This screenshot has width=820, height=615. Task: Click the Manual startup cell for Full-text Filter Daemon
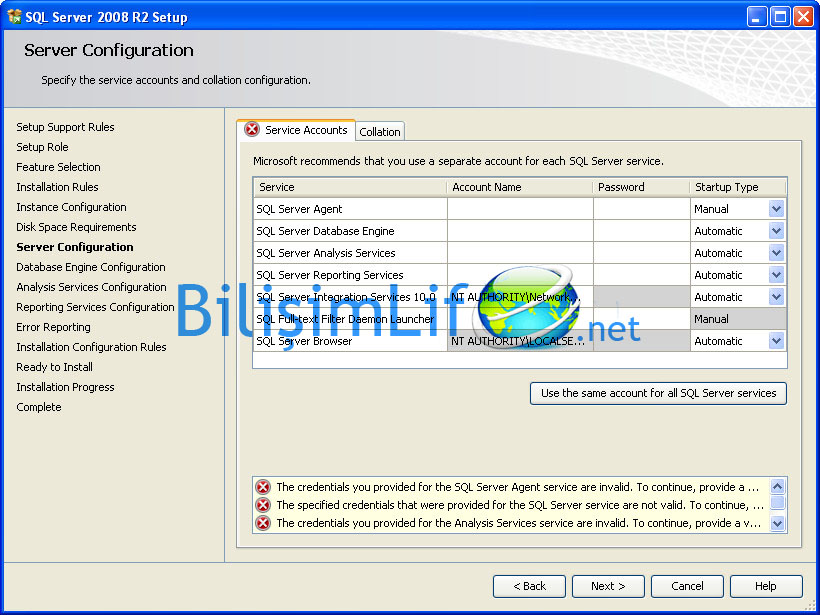[x=738, y=319]
